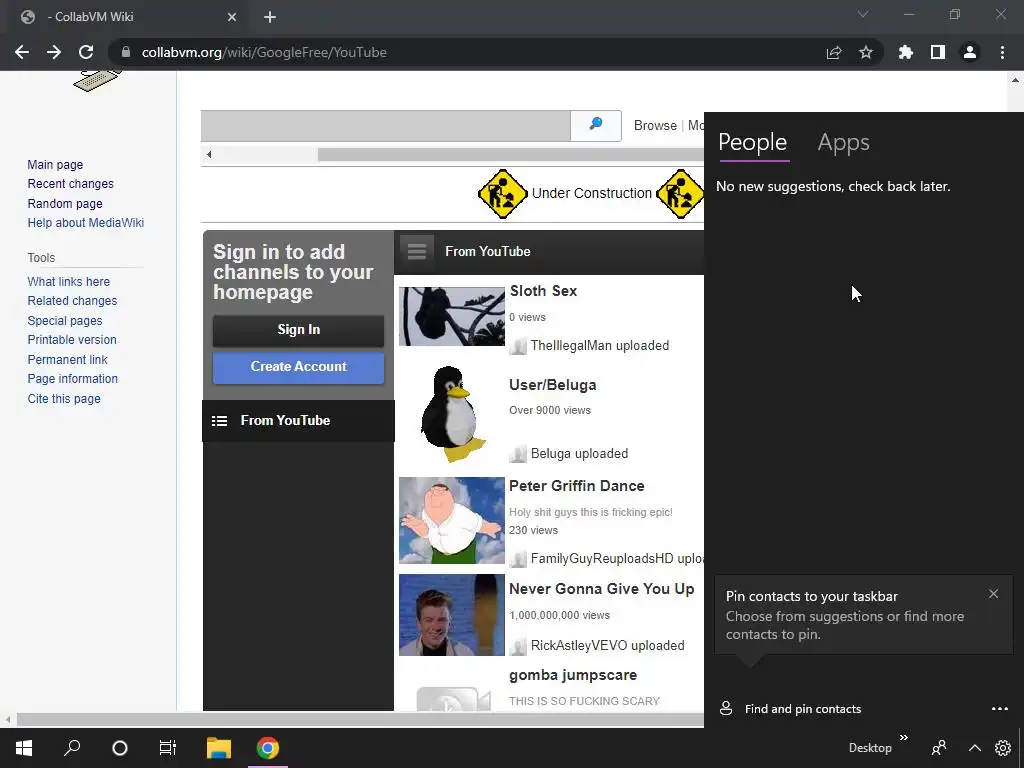Image resolution: width=1024 pixels, height=768 pixels.
Task: Open Printable version link
Action: coord(72,340)
